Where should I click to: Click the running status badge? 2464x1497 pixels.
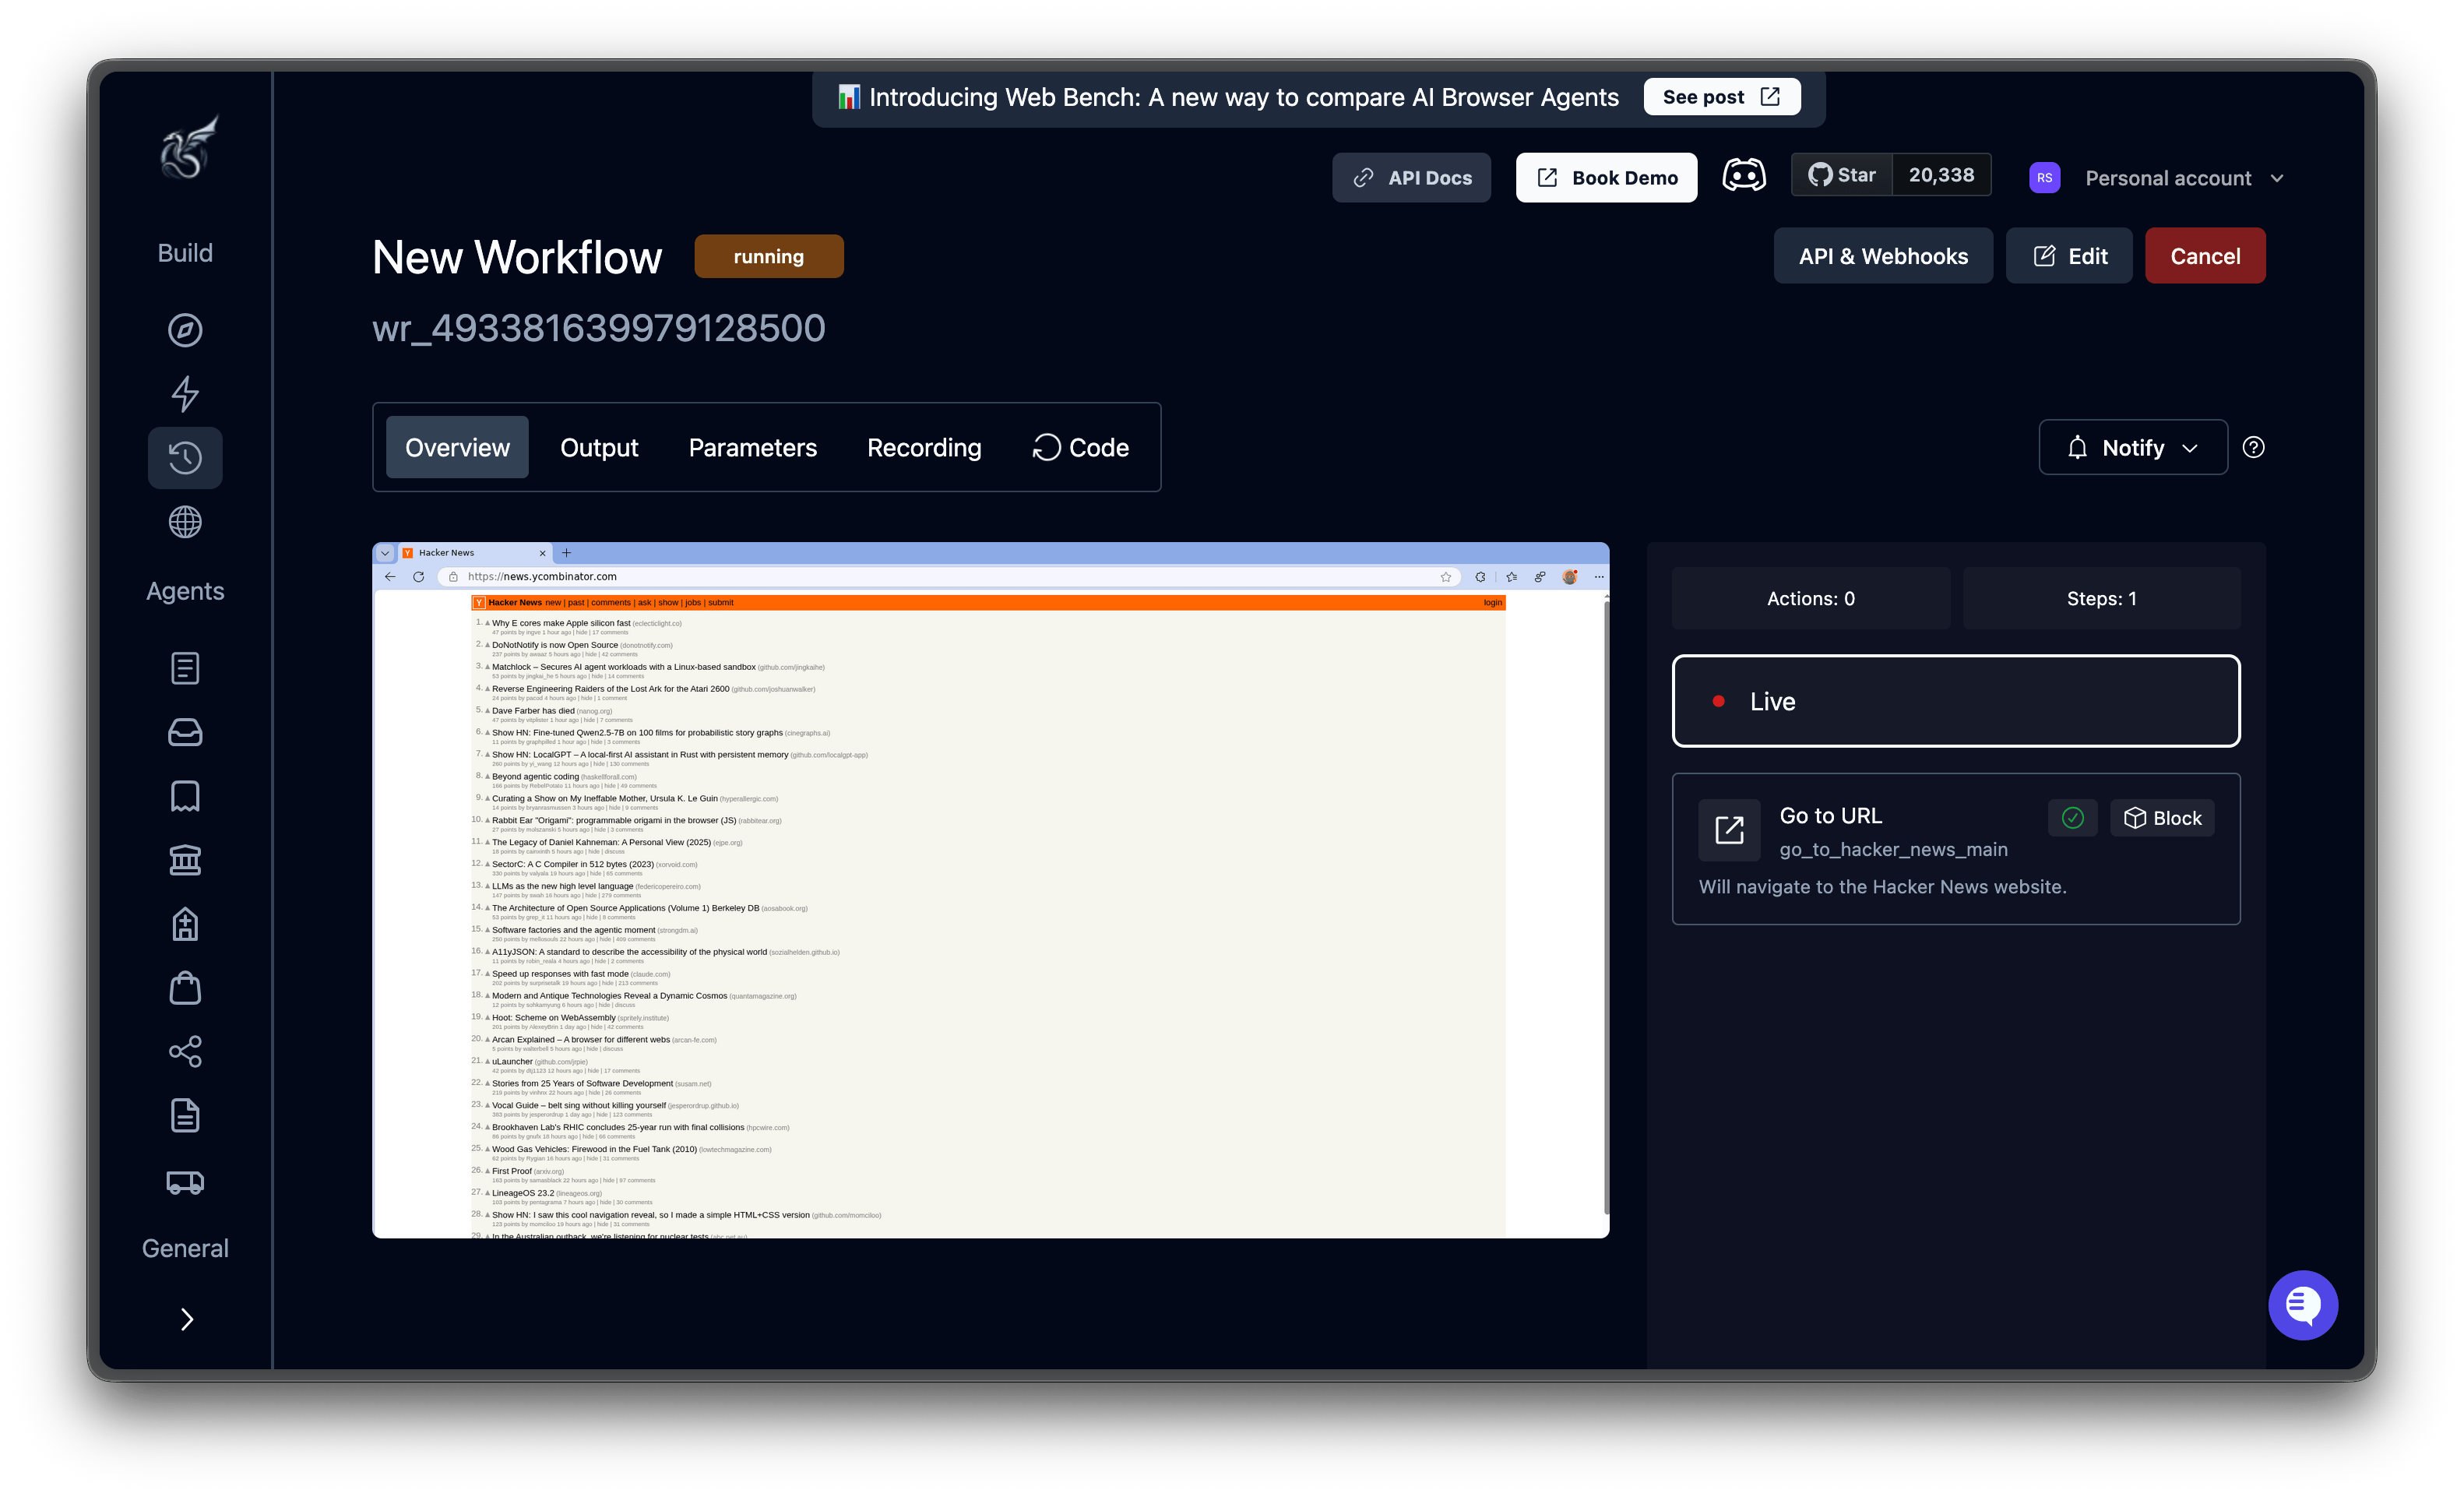(x=768, y=256)
